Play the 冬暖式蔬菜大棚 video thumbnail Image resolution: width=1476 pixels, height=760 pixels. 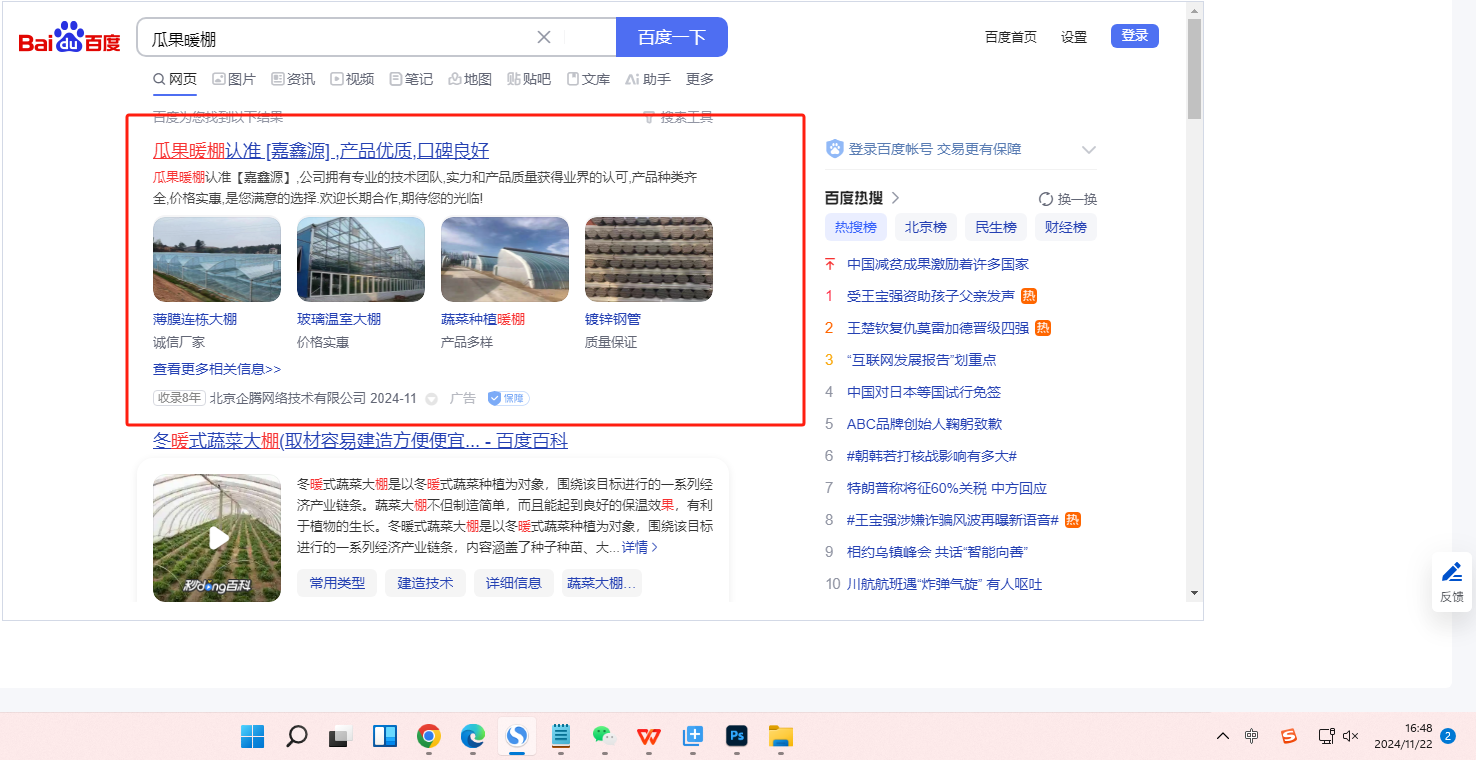(x=217, y=538)
